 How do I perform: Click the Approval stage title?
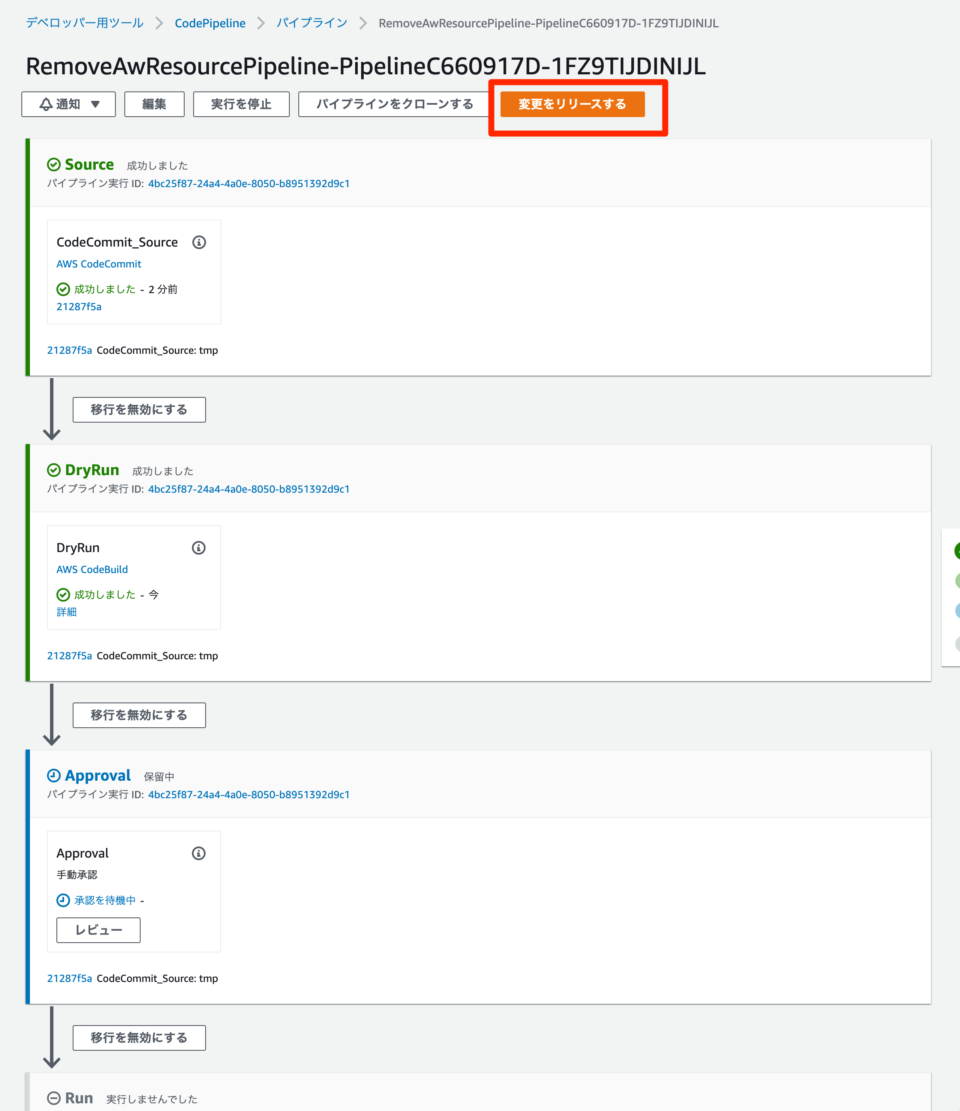(x=98, y=775)
